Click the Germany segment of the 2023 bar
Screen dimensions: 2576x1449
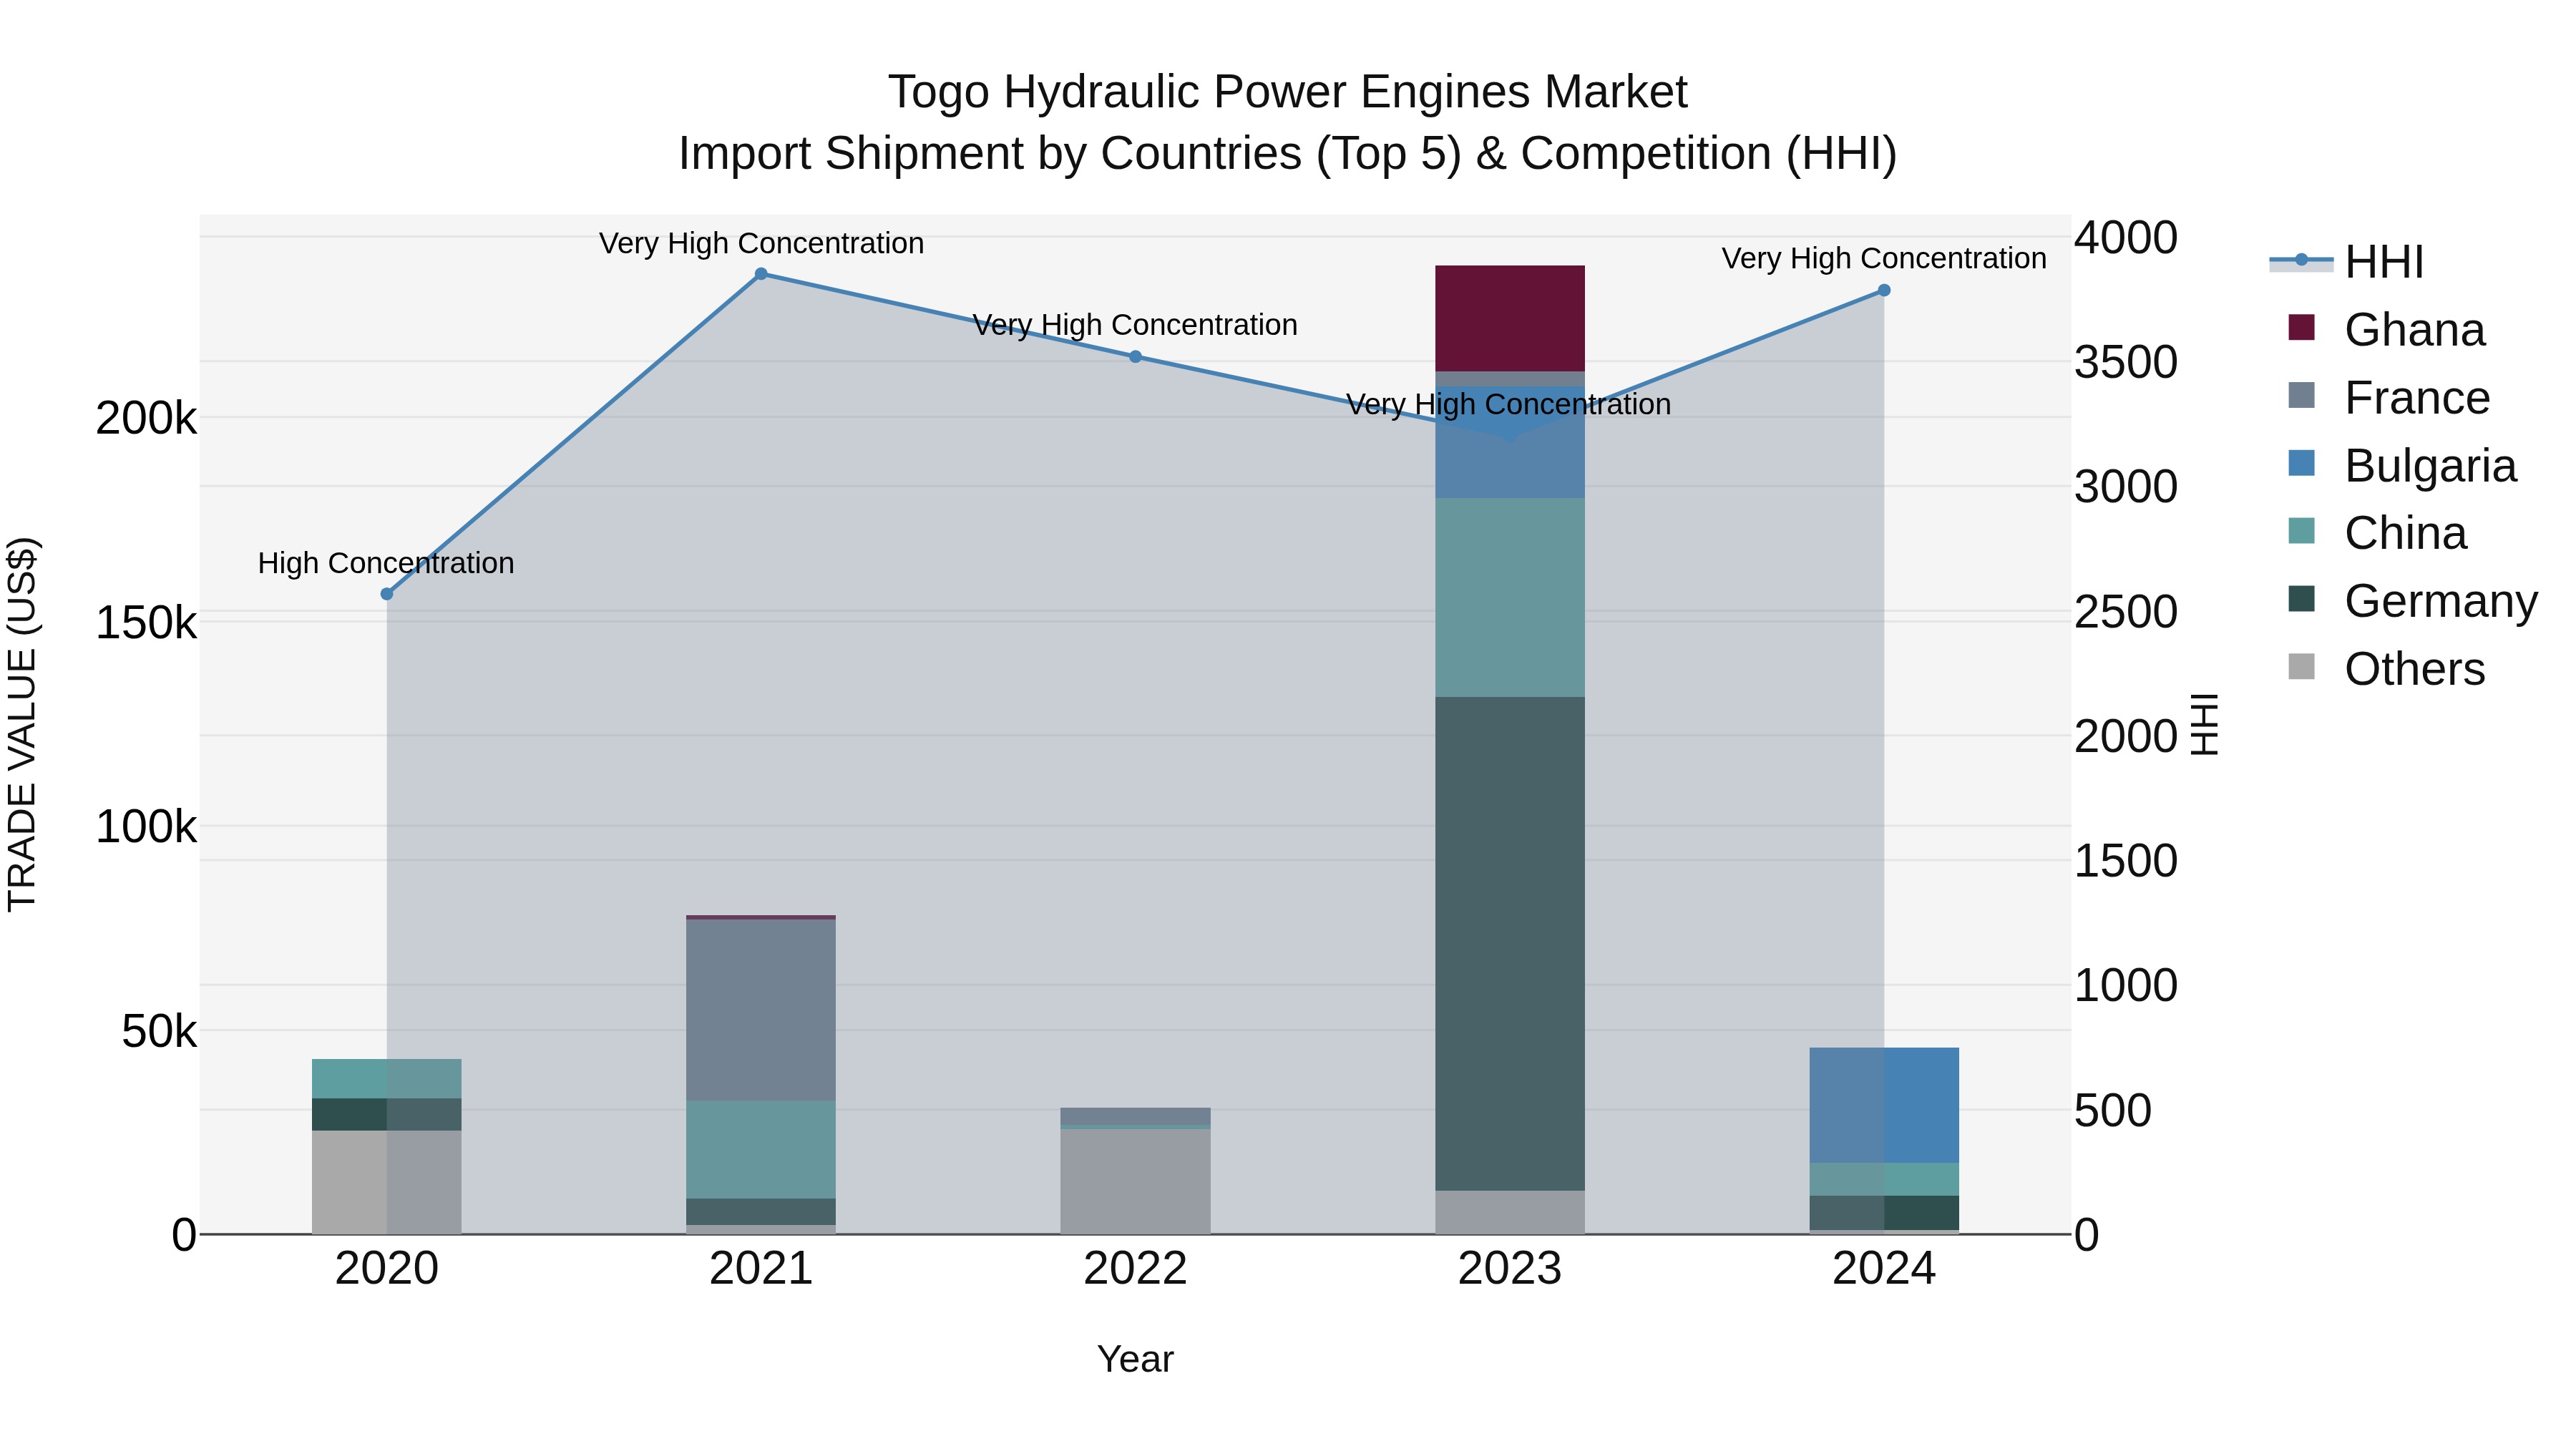pyautogui.click(x=1510, y=944)
